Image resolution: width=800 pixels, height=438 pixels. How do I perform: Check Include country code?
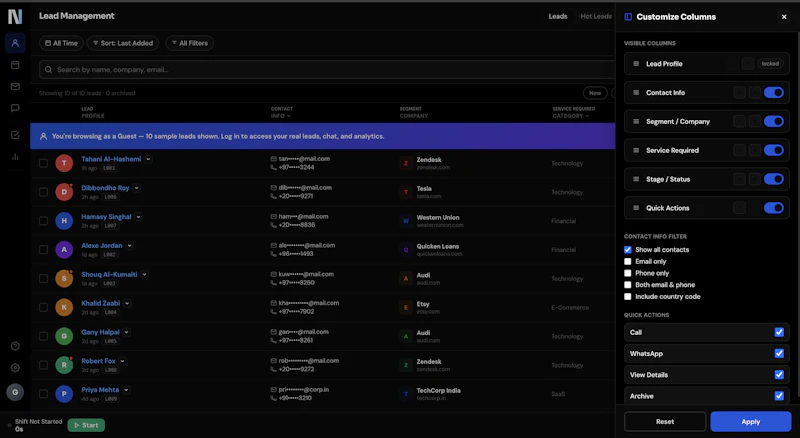[628, 297]
